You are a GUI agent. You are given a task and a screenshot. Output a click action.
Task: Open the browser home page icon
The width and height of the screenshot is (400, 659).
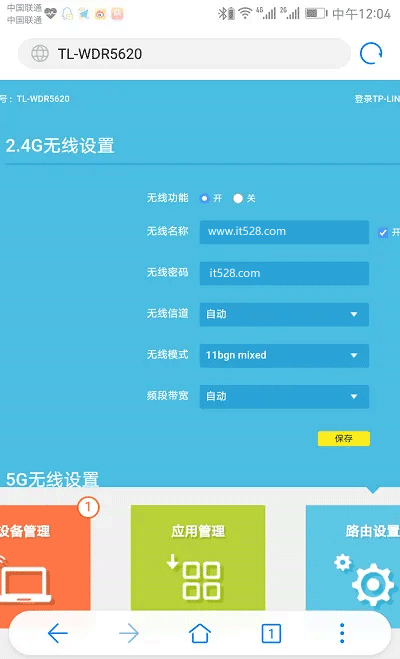tap(200, 633)
